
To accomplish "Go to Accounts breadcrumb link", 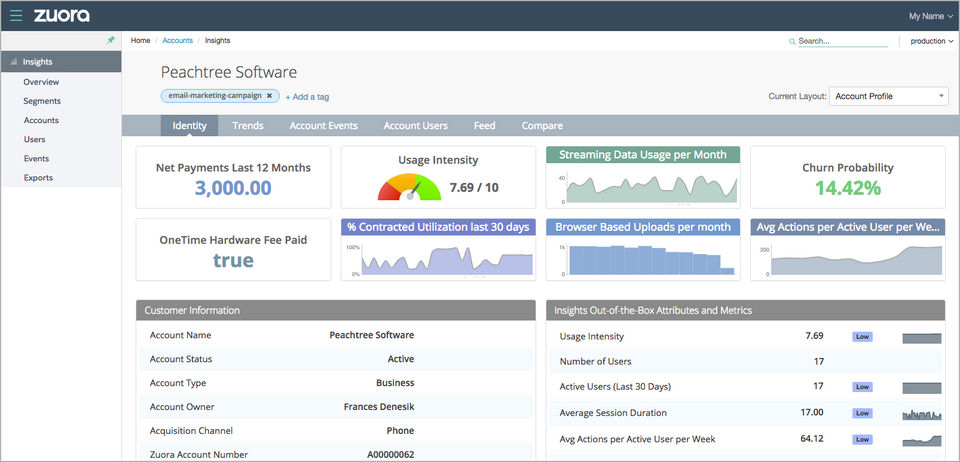I will point(177,41).
